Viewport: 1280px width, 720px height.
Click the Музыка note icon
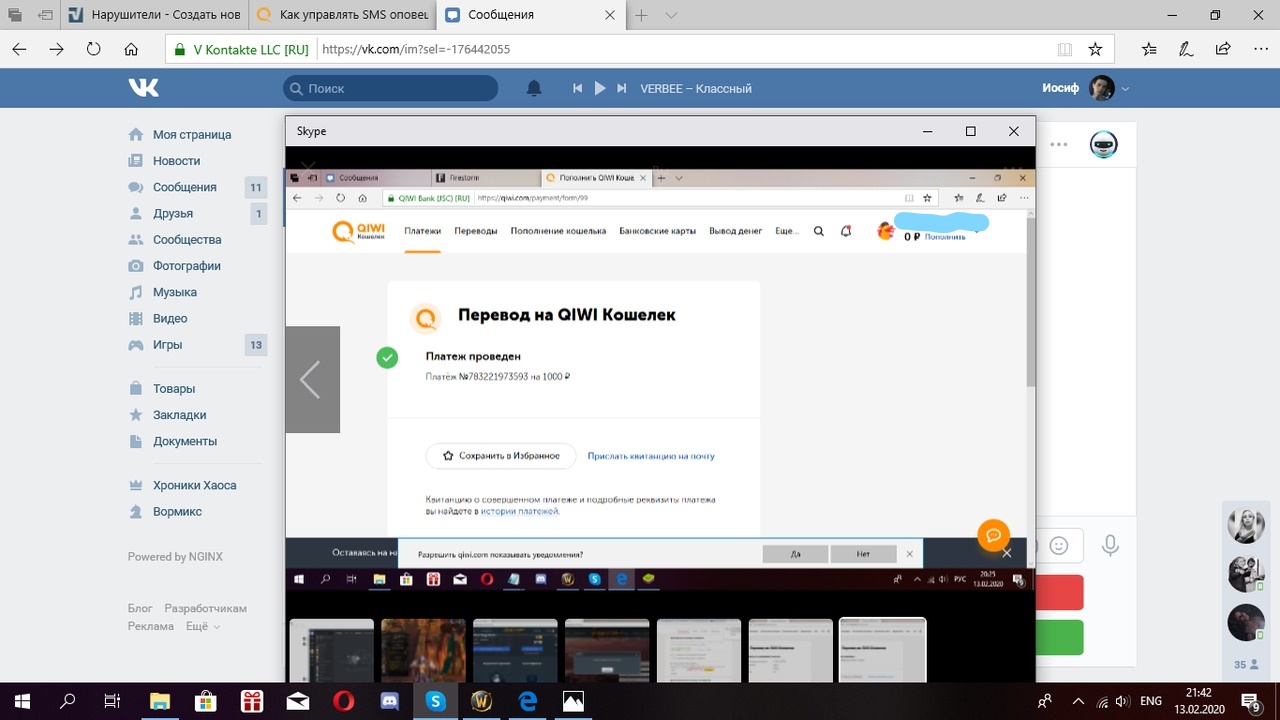tap(135, 292)
